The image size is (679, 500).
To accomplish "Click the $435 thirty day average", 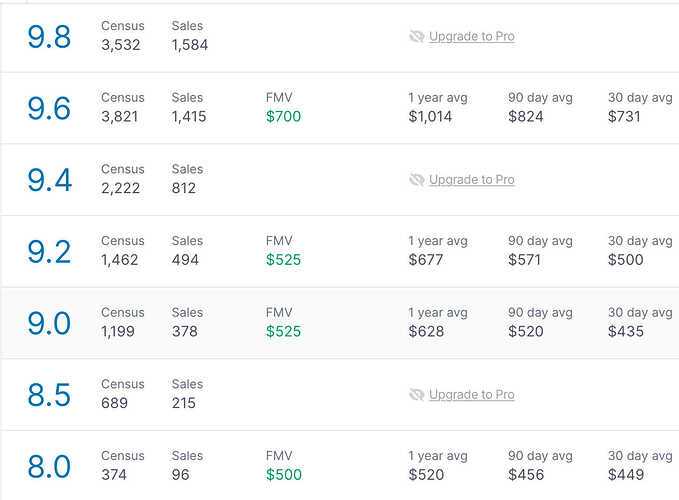I will (x=626, y=332).
